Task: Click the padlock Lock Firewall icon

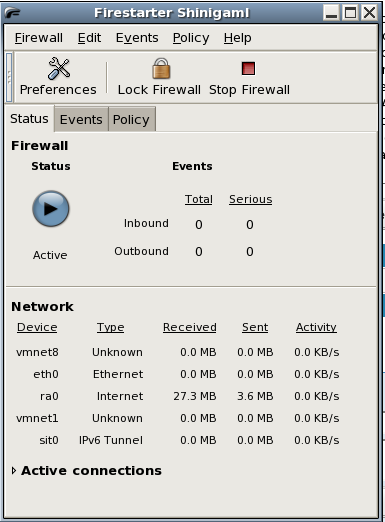Action: click(x=161, y=68)
